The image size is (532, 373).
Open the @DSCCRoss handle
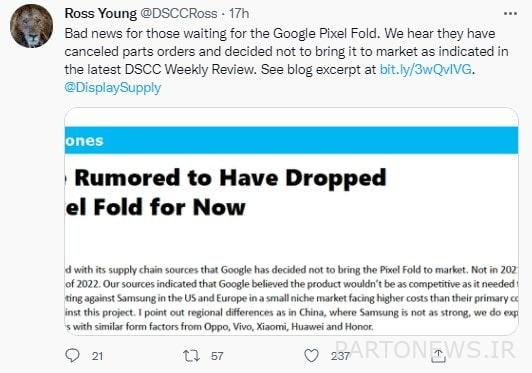point(178,14)
